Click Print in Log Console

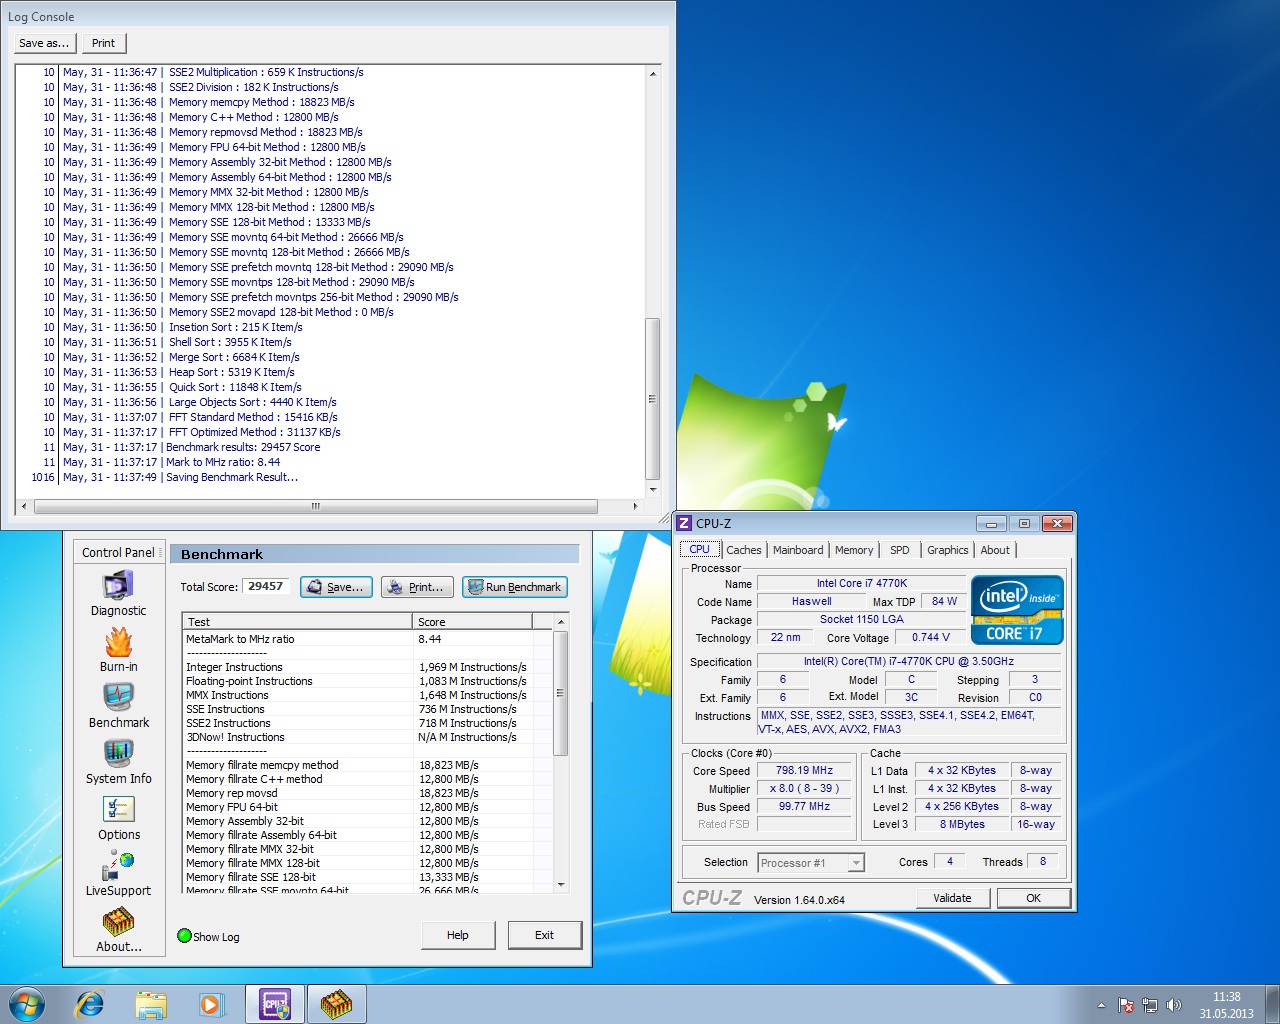[x=103, y=43]
